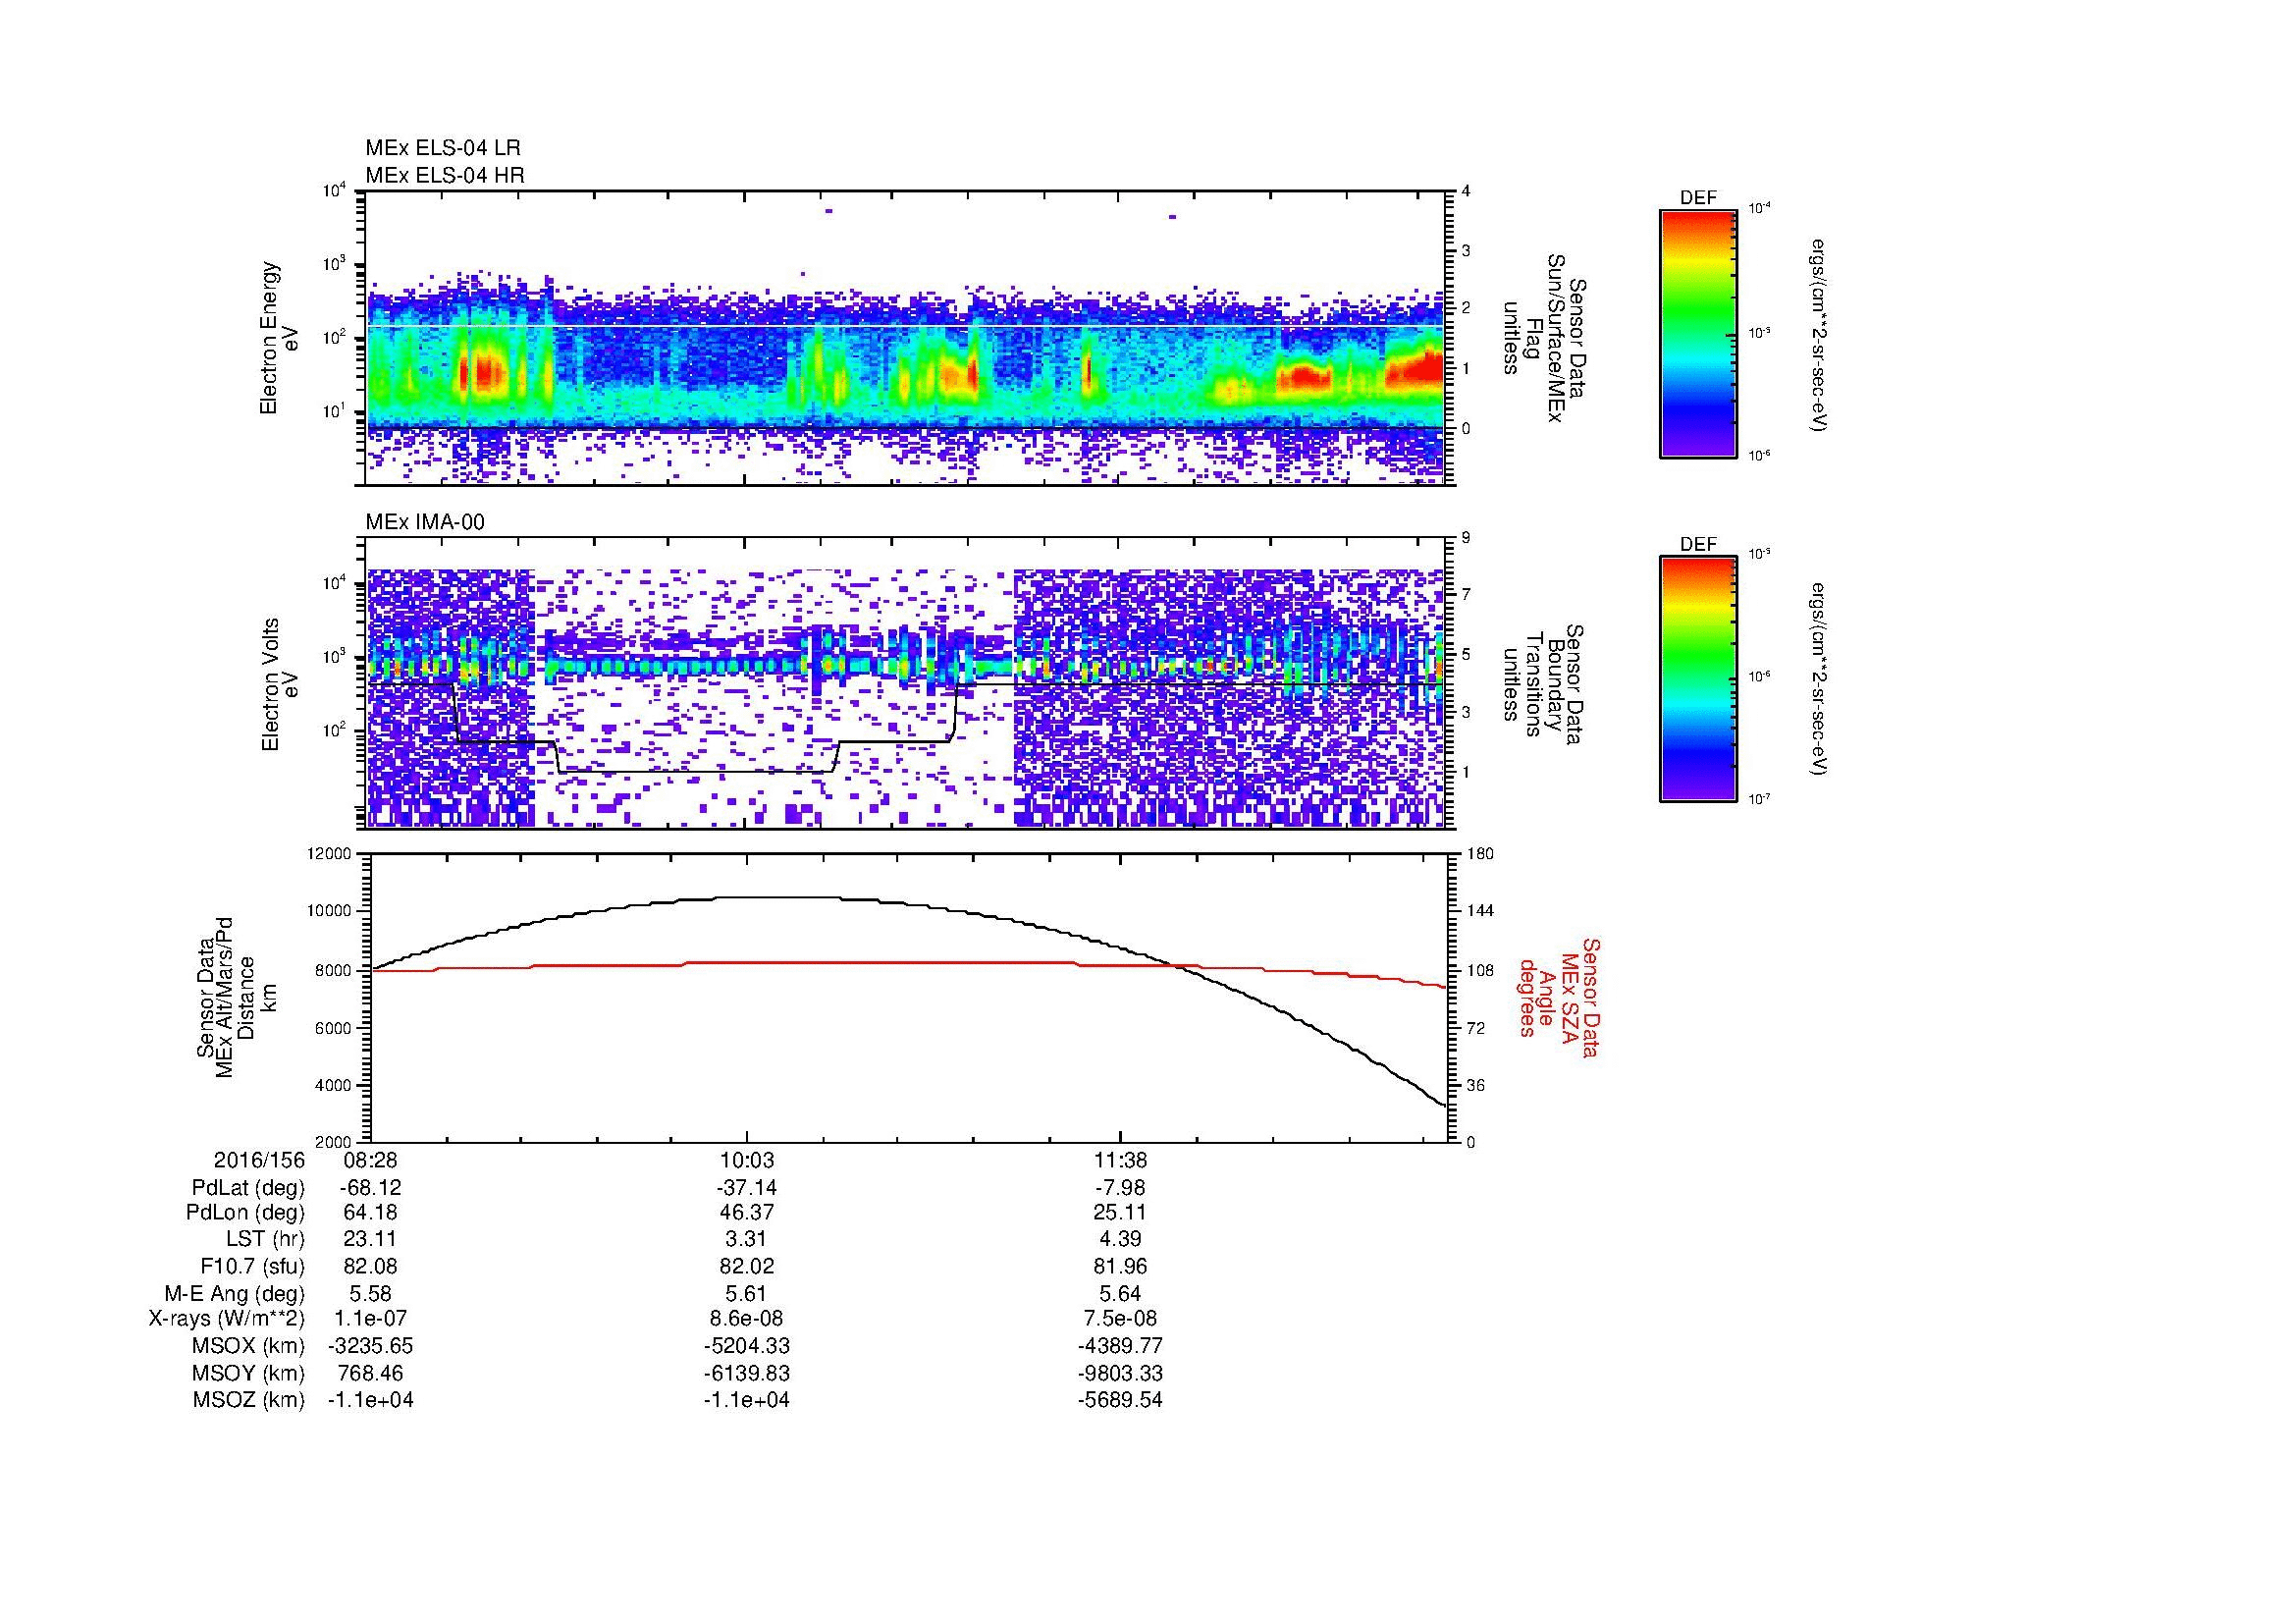Click the F10.7 value '82.08'
2296x1623 pixels.
pos(370,1266)
